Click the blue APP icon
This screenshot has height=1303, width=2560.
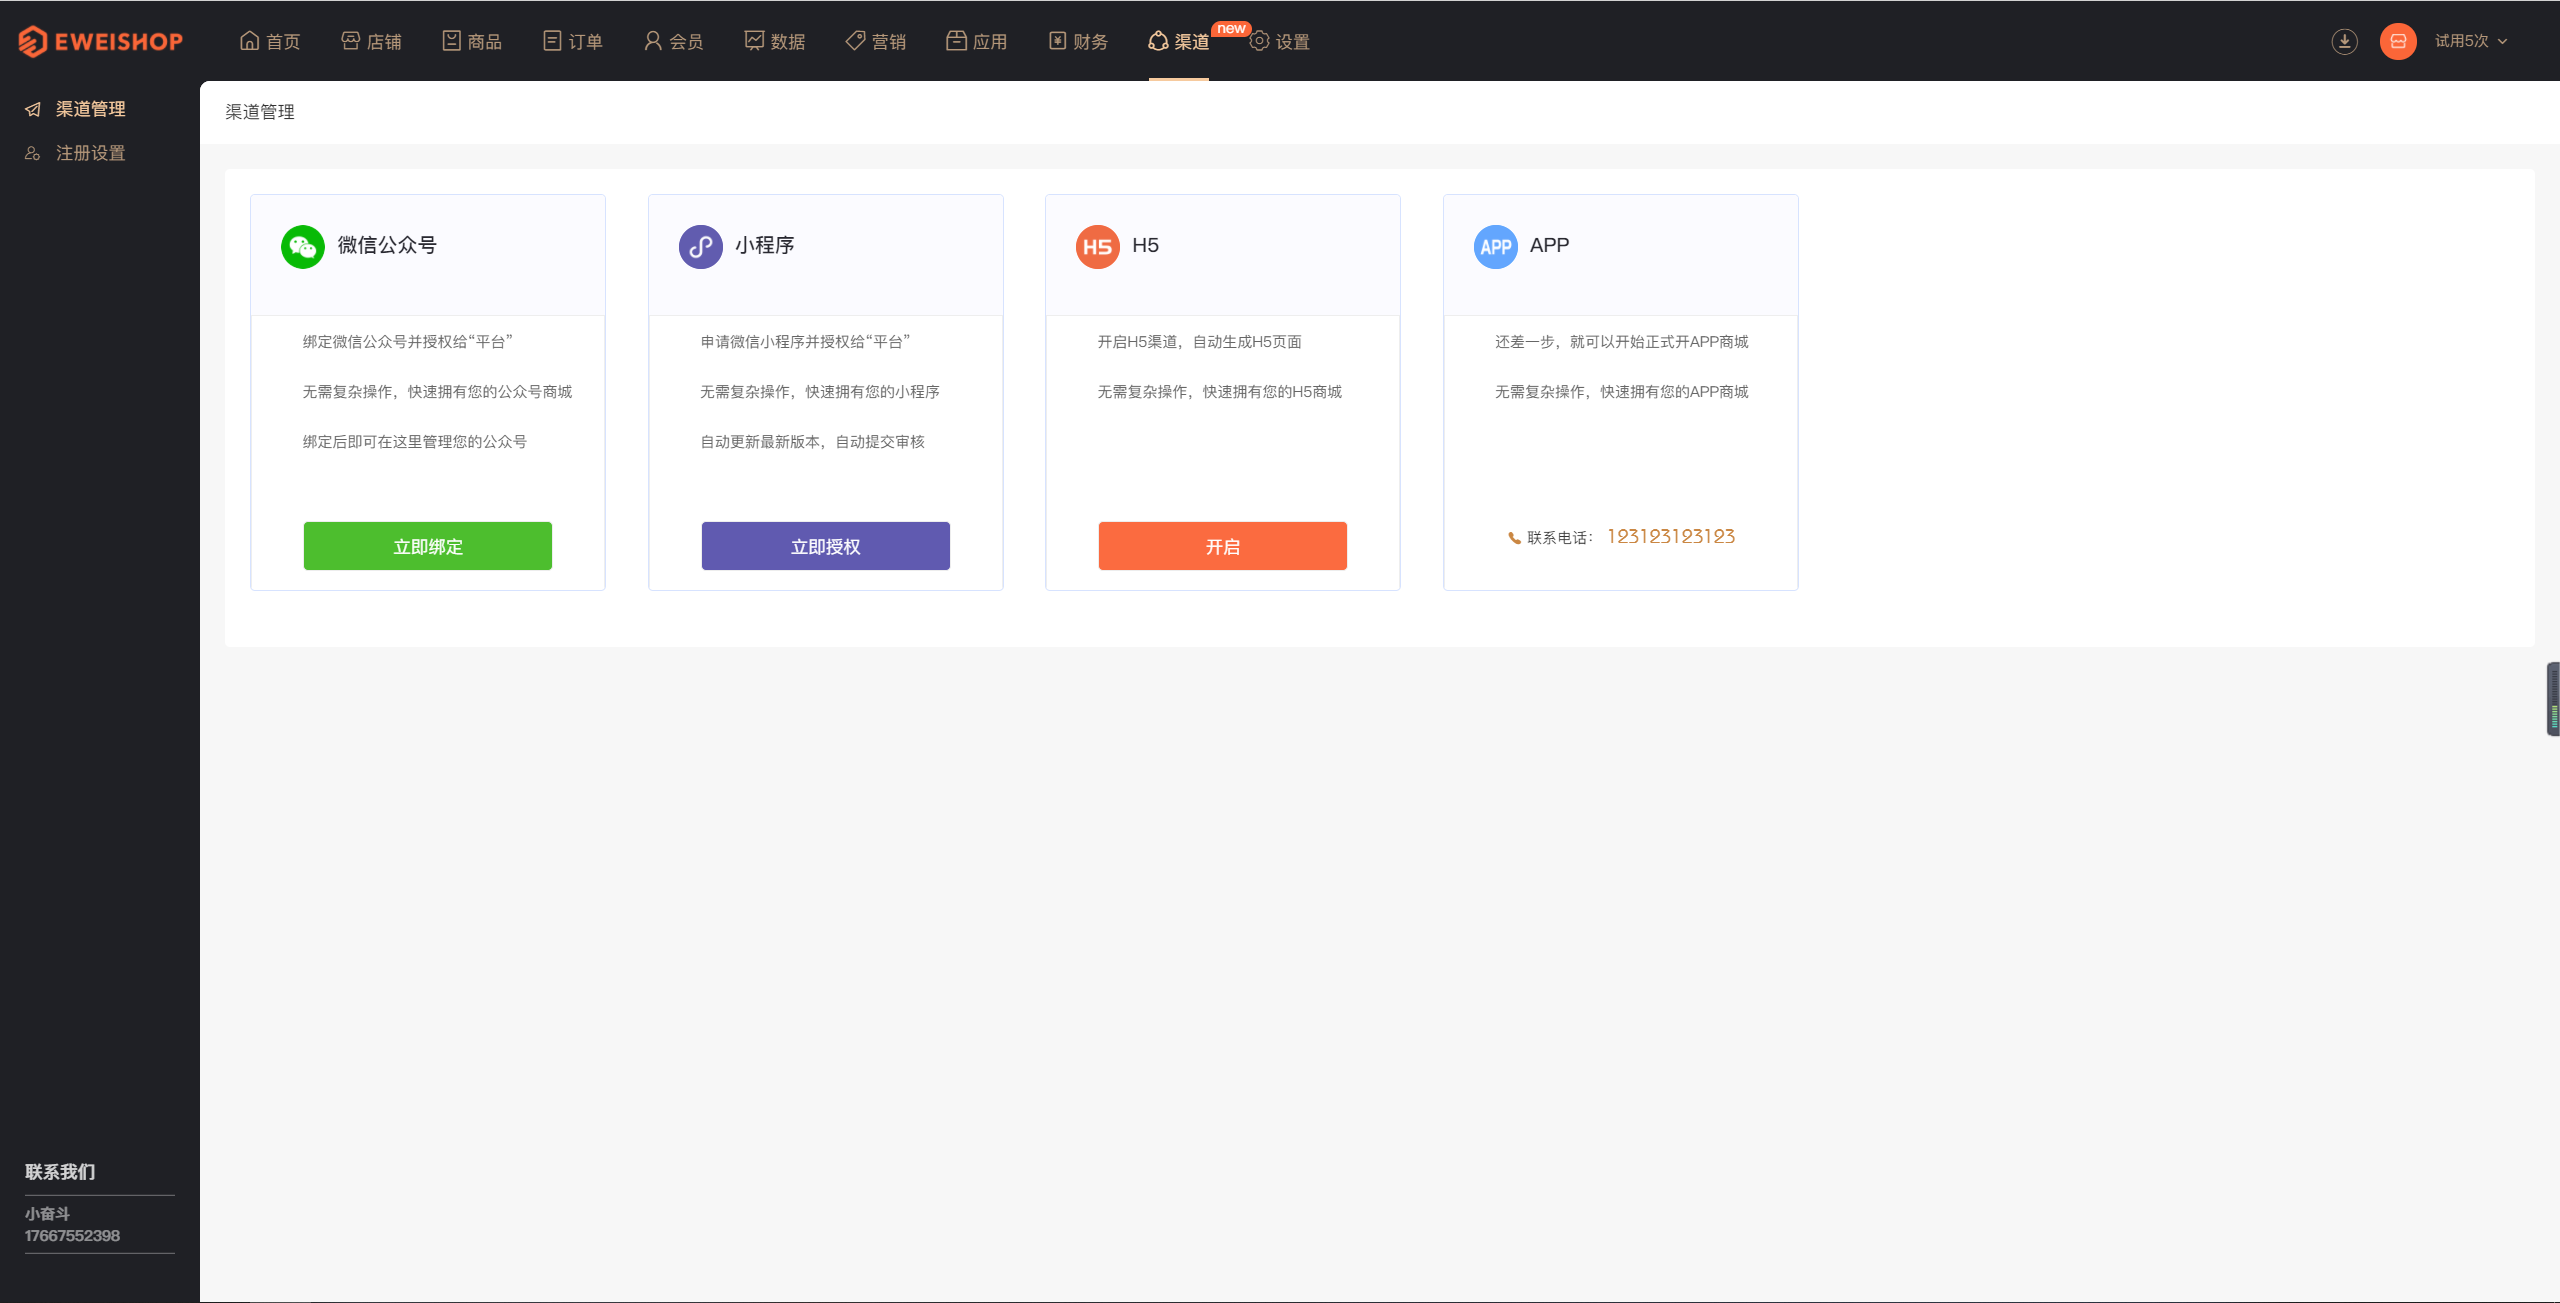point(1496,247)
